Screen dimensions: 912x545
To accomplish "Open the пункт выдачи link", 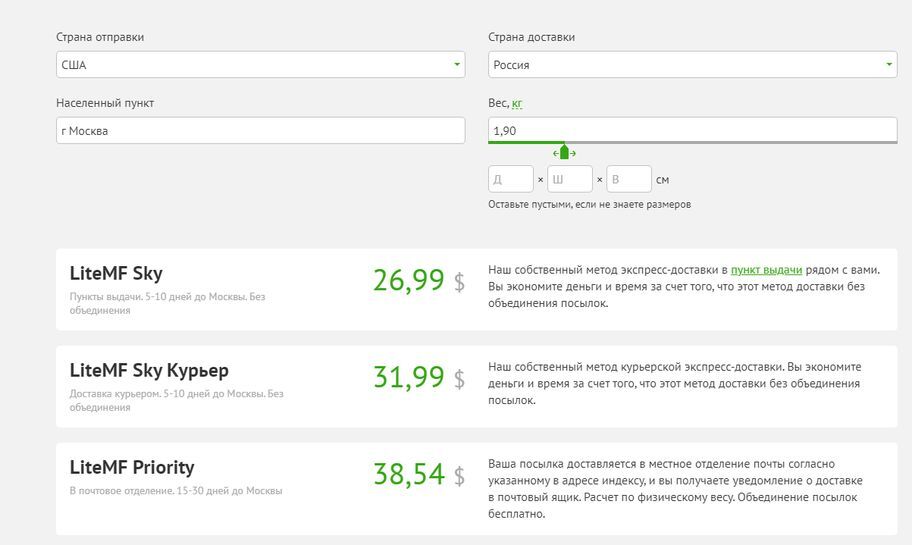I will pos(766,270).
